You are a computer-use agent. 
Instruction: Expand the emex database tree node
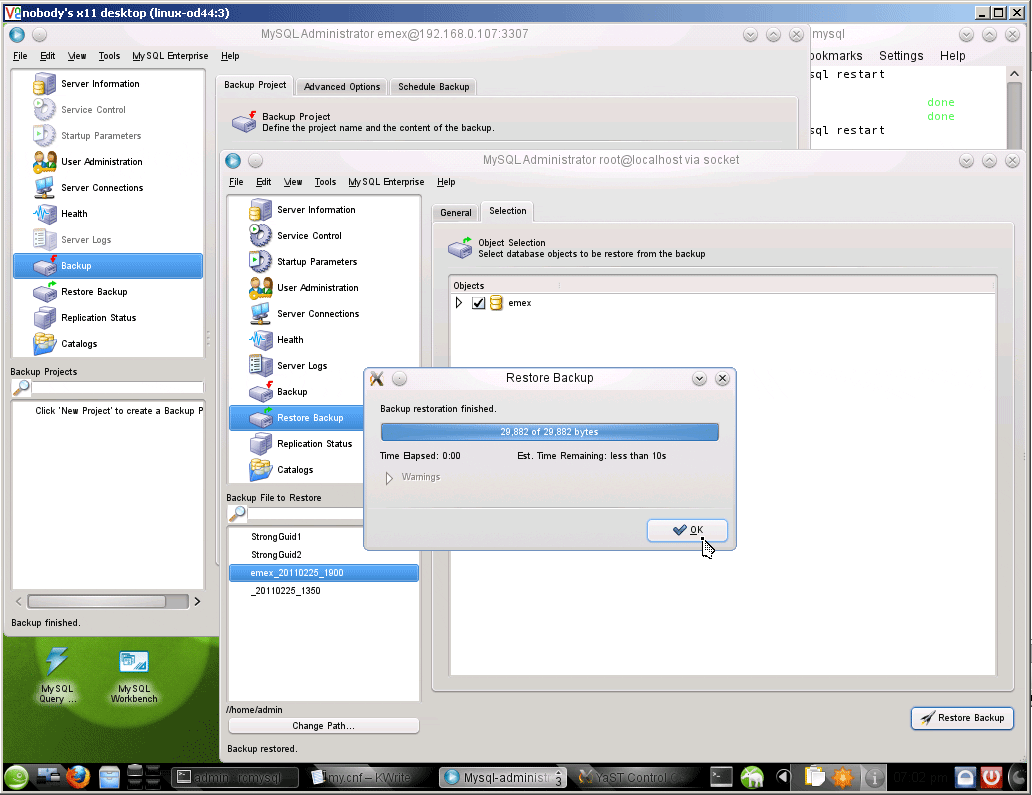click(x=459, y=303)
